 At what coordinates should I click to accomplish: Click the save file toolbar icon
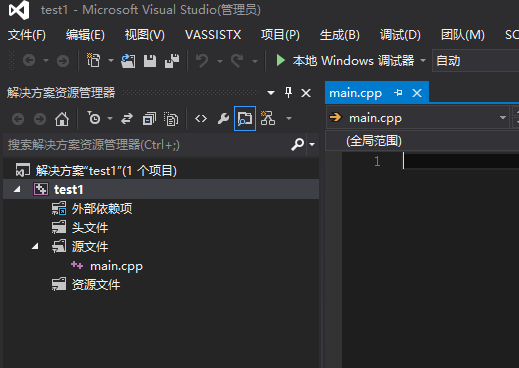150,61
